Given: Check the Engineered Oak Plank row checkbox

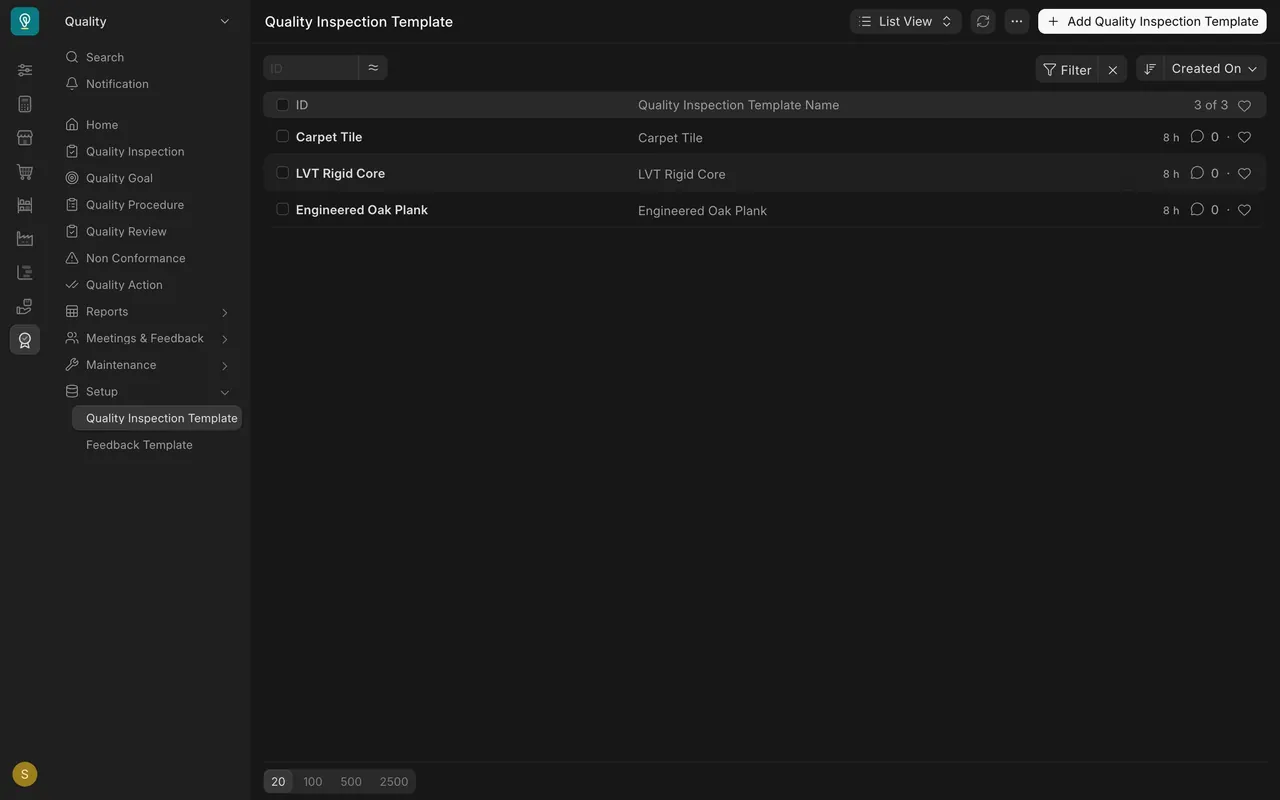Looking at the screenshot, I should 283,209.
